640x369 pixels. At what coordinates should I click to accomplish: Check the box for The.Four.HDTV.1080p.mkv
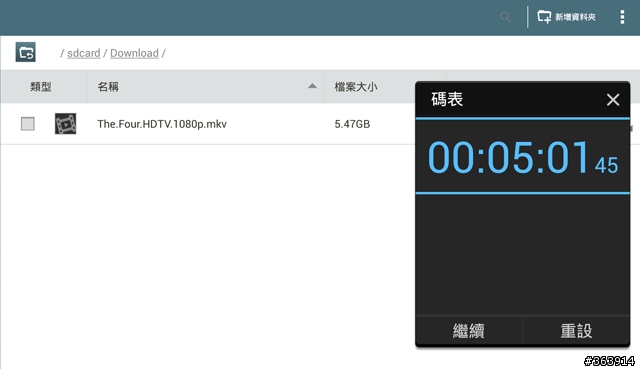pos(28,124)
